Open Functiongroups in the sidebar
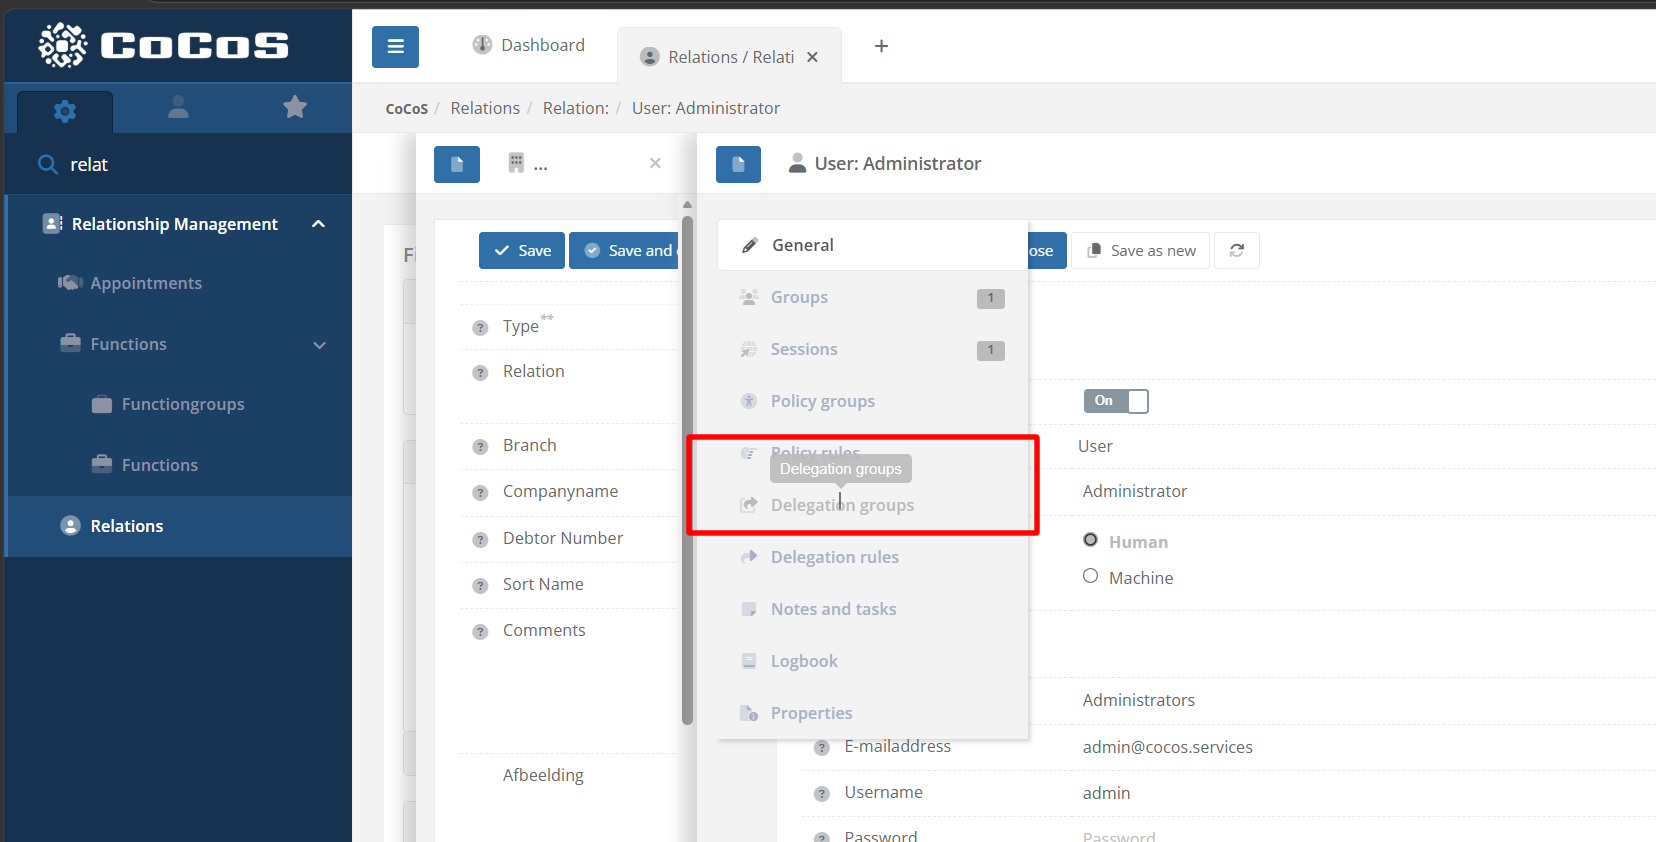 tap(183, 404)
